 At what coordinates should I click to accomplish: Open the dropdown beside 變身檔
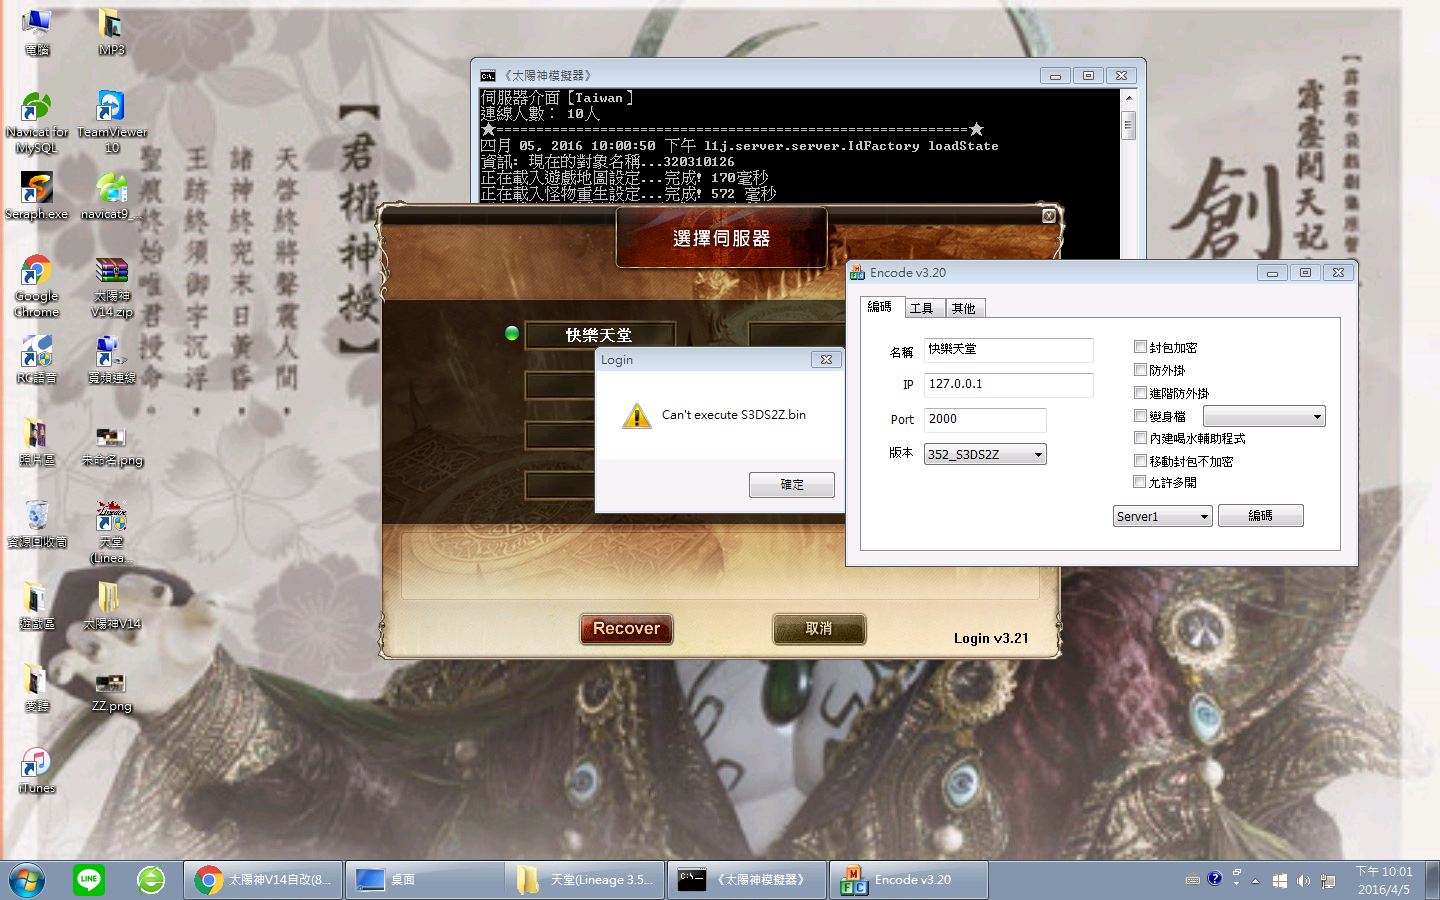click(x=1264, y=416)
